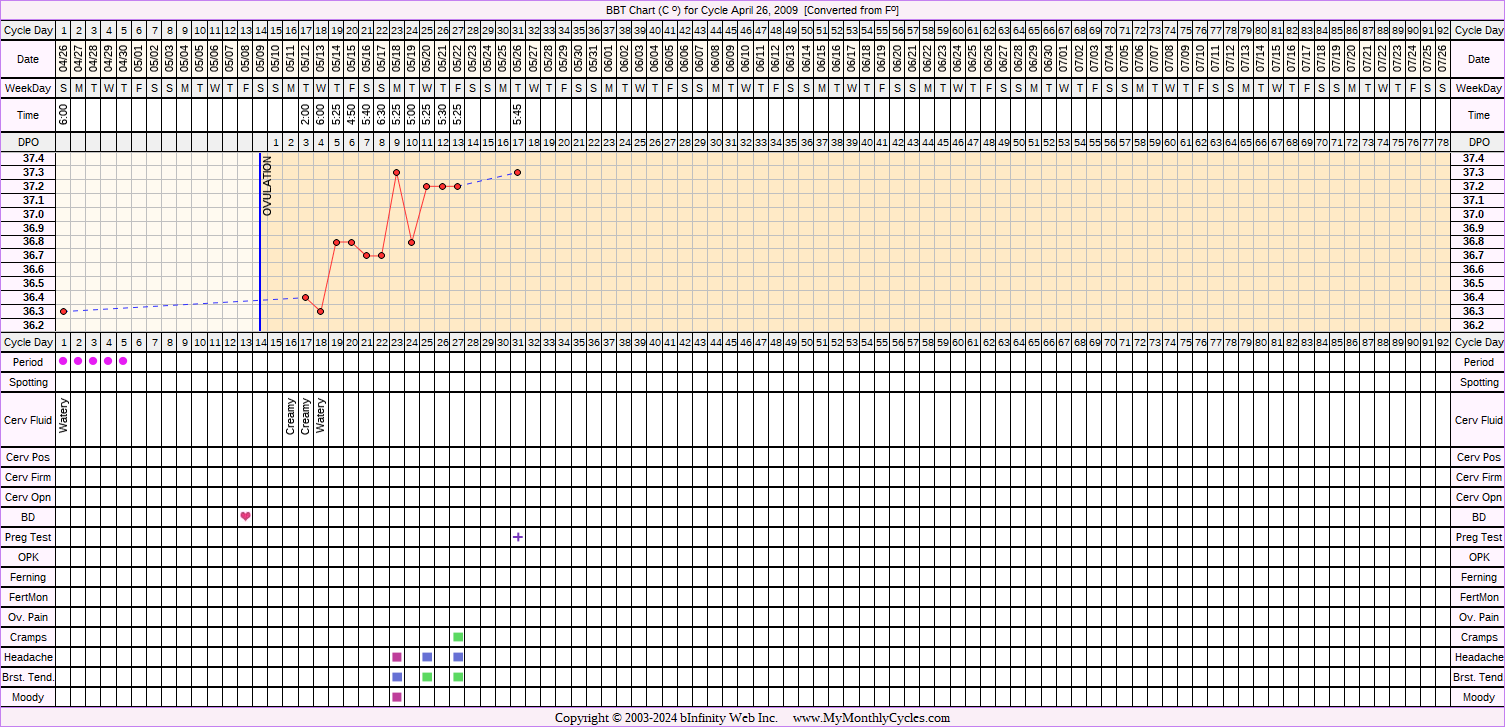This screenshot has width=1505, height=727.
Task: Click the magenta square in the Moody row
Action: tap(397, 697)
